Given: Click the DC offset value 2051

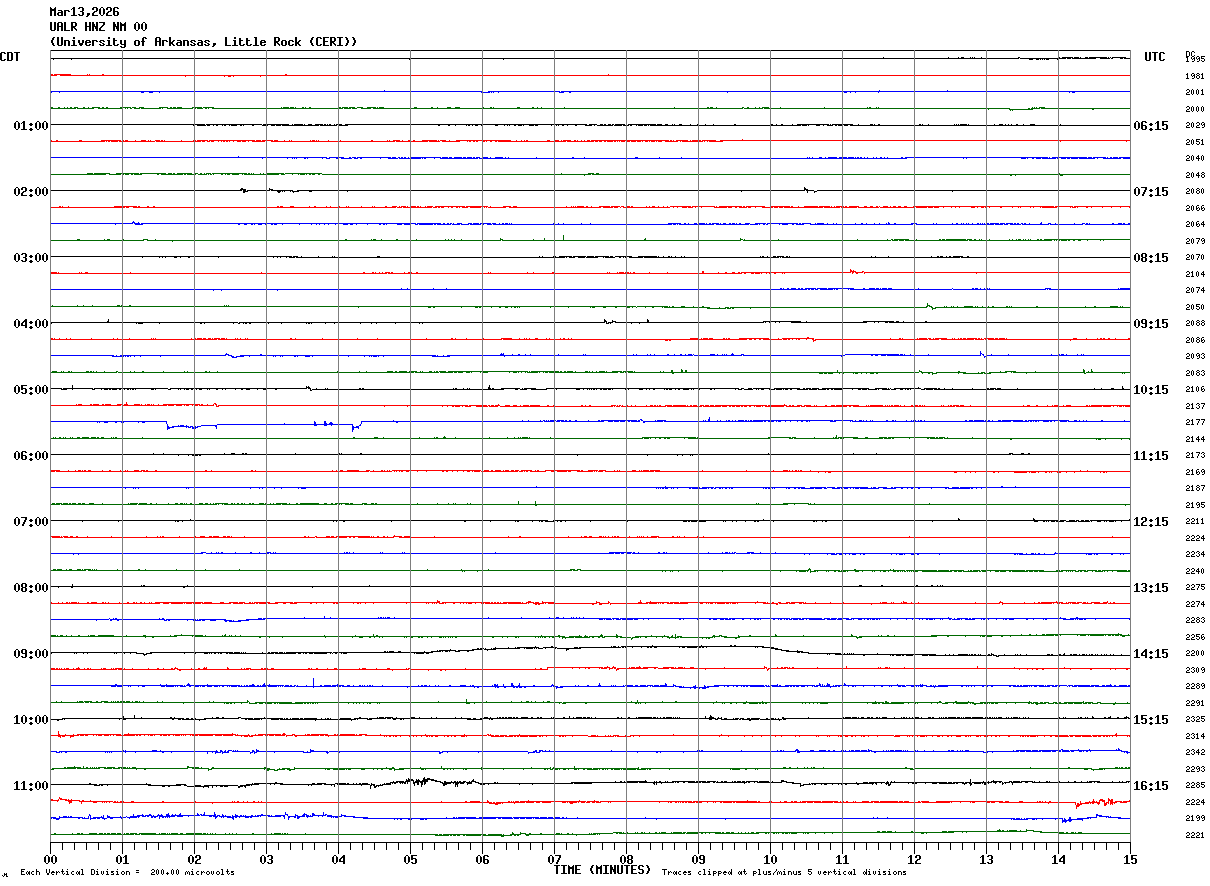Looking at the screenshot, I should tap(1195, 142).
